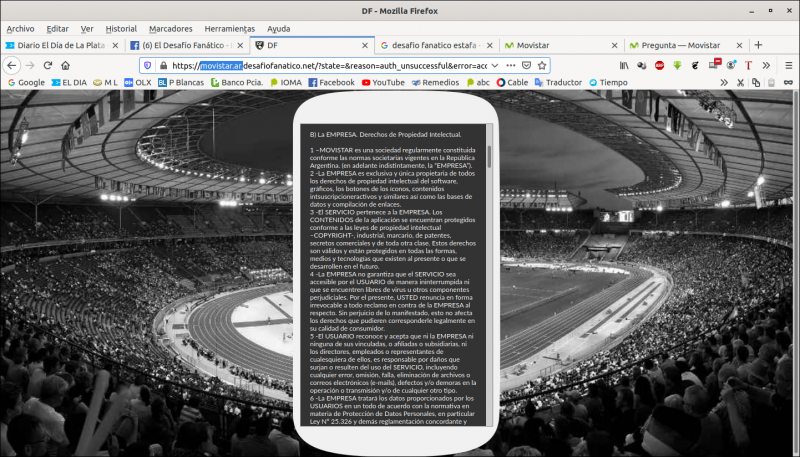Go back to the previous page
The width and height of the screenshot is (800, 457).
[12, 65]
